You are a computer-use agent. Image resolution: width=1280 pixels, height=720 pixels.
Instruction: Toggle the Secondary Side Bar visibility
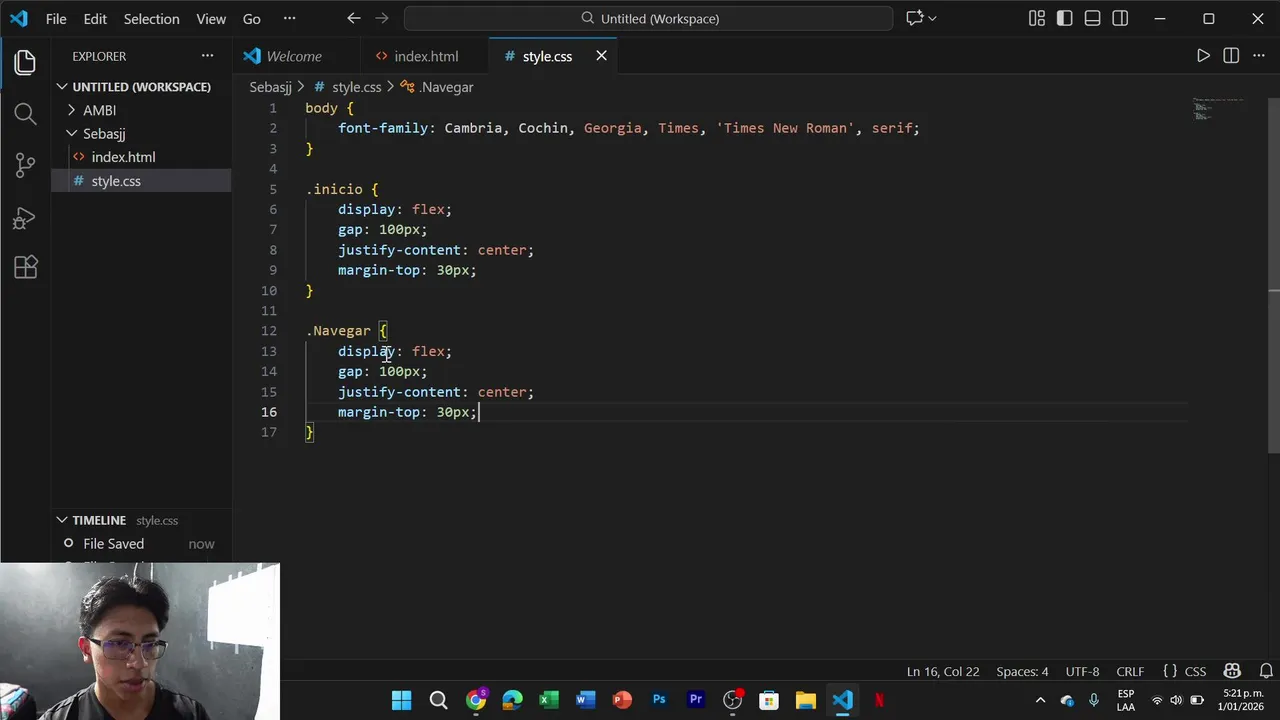click(x=1120, y=18)
